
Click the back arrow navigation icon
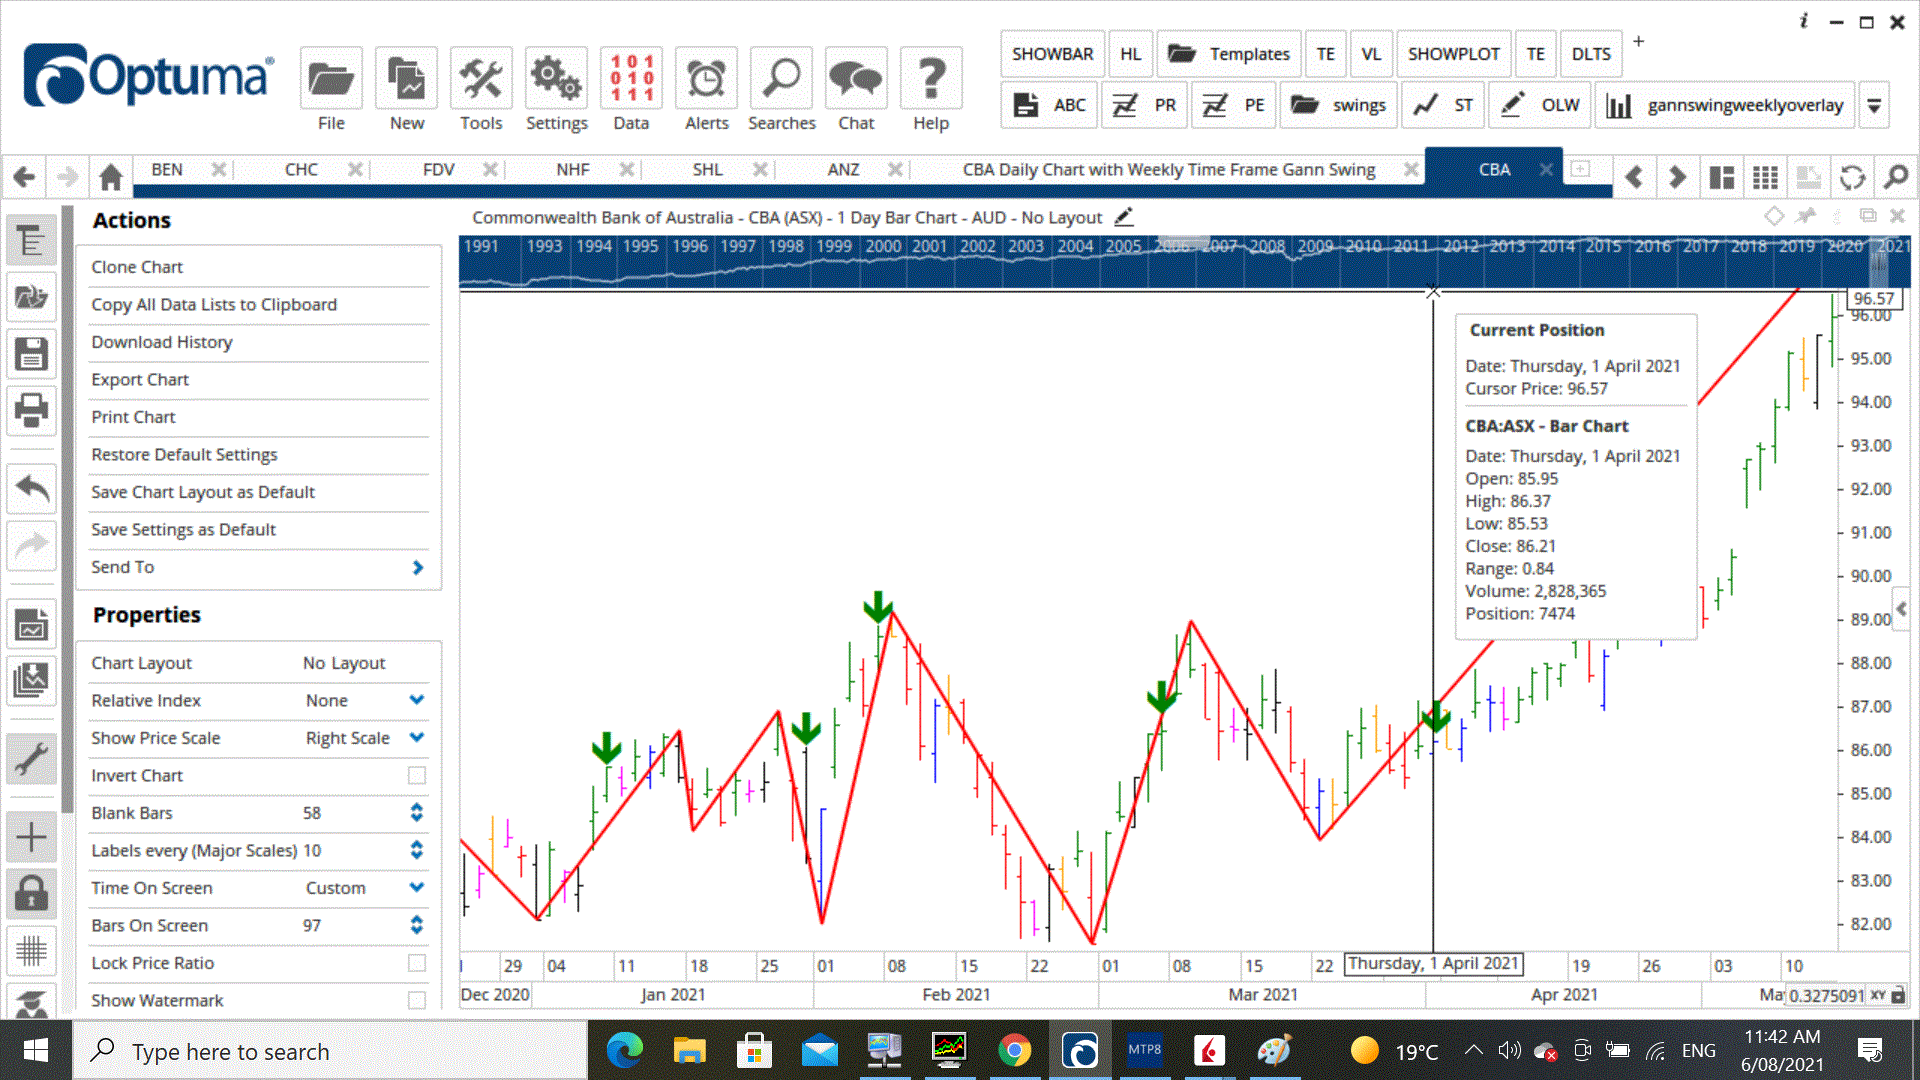click(x=24, y=177)
